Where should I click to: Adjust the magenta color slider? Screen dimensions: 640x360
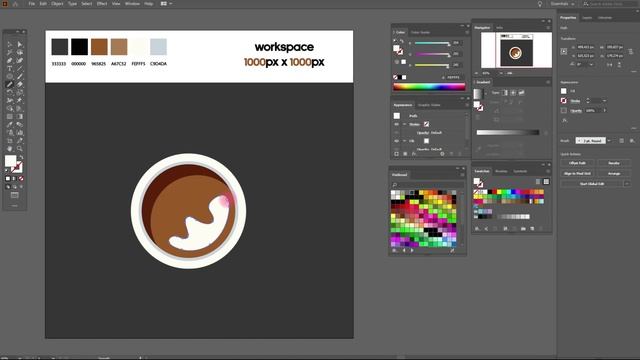[x=432, y=54]
